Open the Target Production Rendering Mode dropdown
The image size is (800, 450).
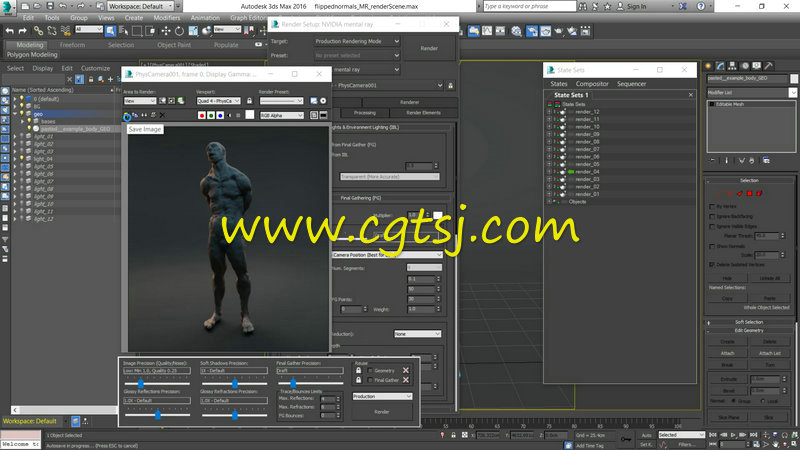[x=357, y=41]
